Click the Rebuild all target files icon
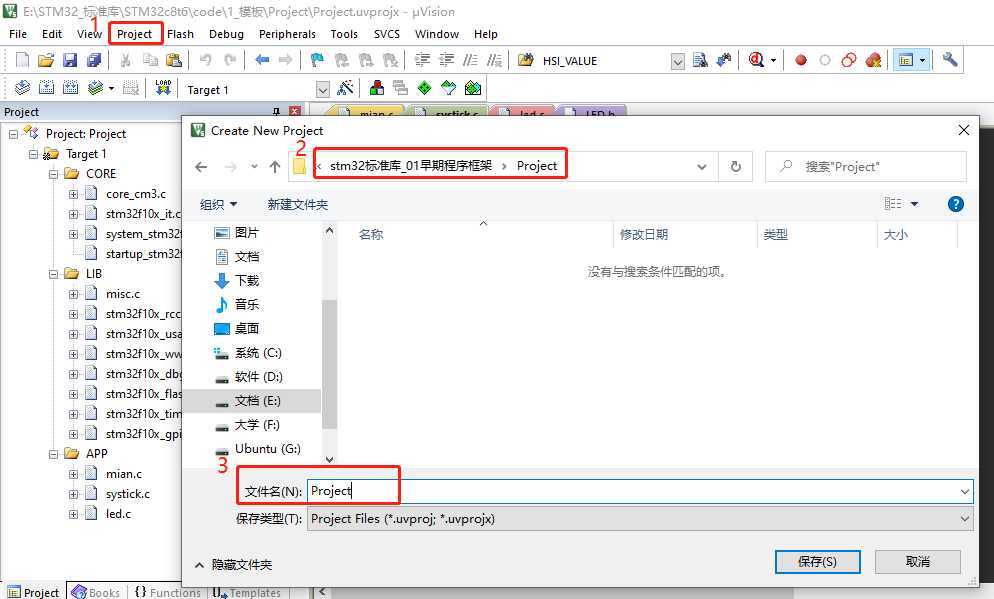The width and height of the screenshot is (994, 599). tap(70, 88)
